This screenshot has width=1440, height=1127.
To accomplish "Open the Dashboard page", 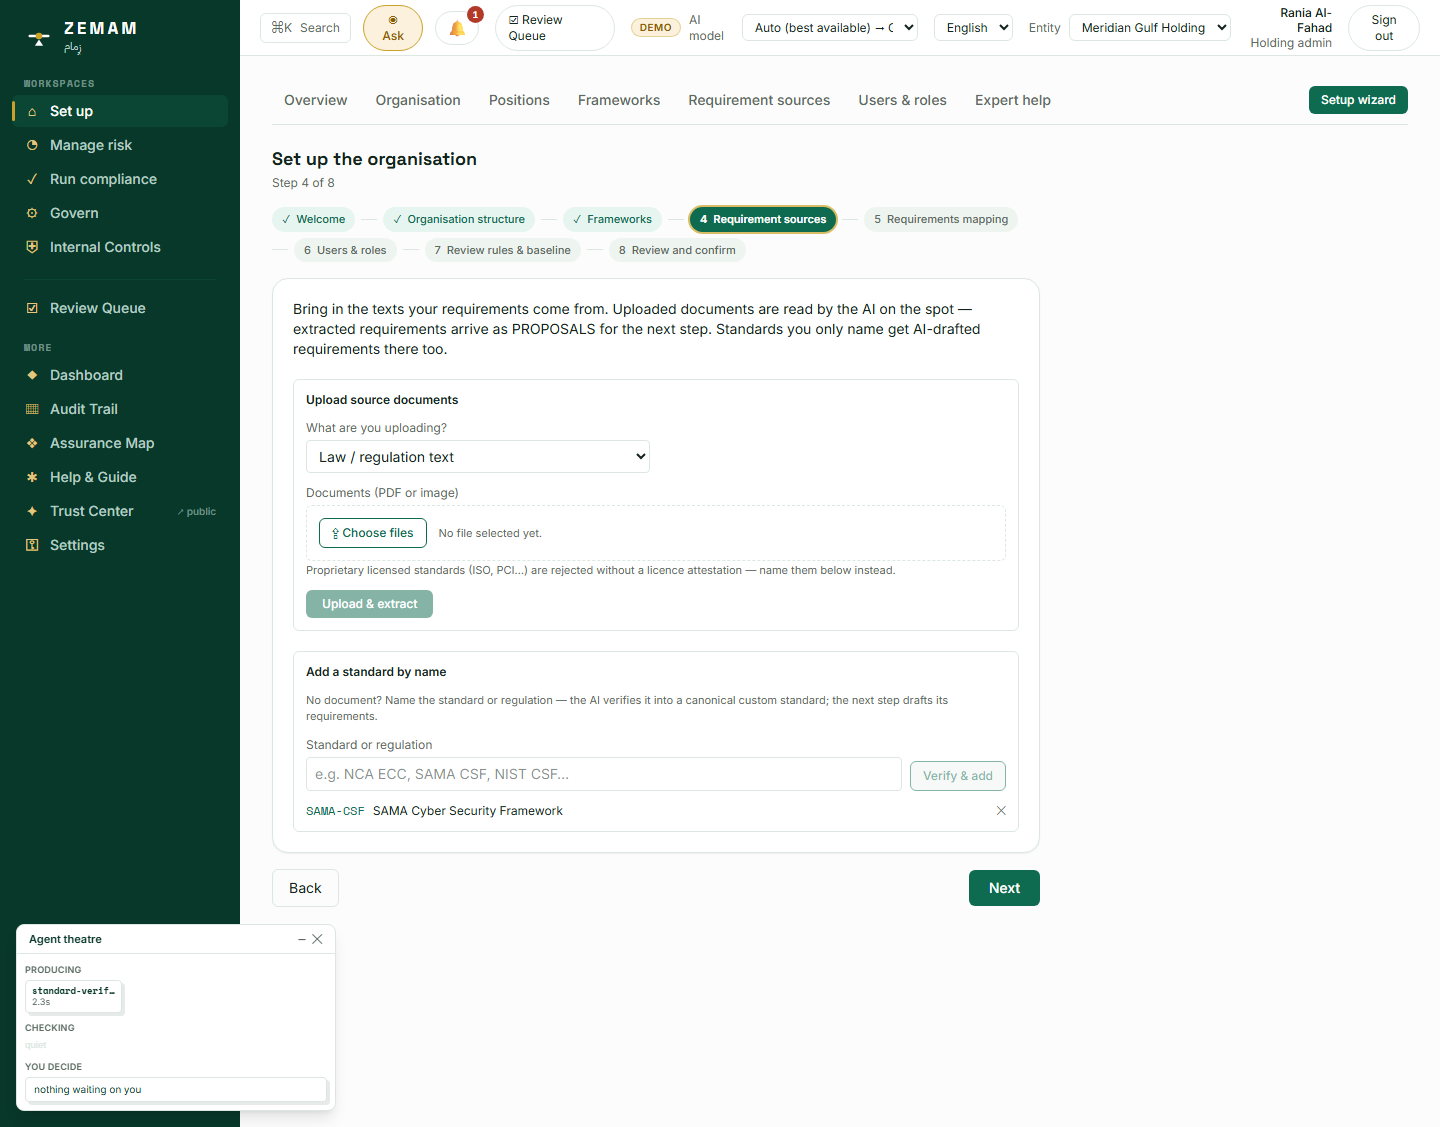I will [120, 375].
